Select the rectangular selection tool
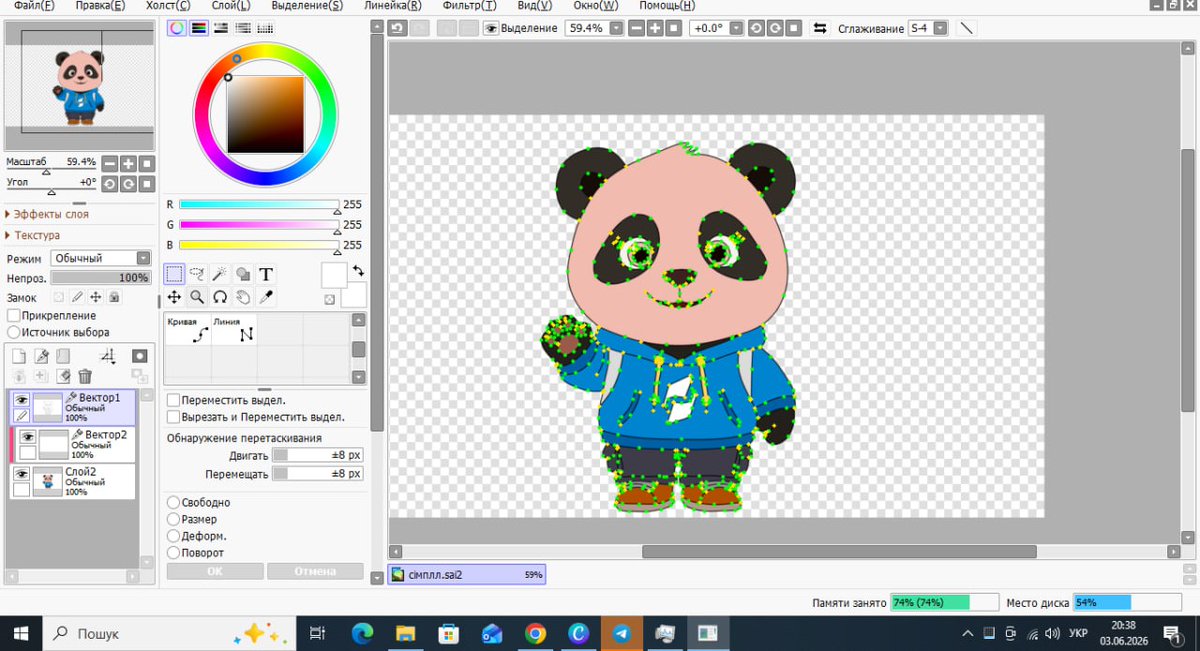Screen dimensions: 1200x651 (174, 274)
